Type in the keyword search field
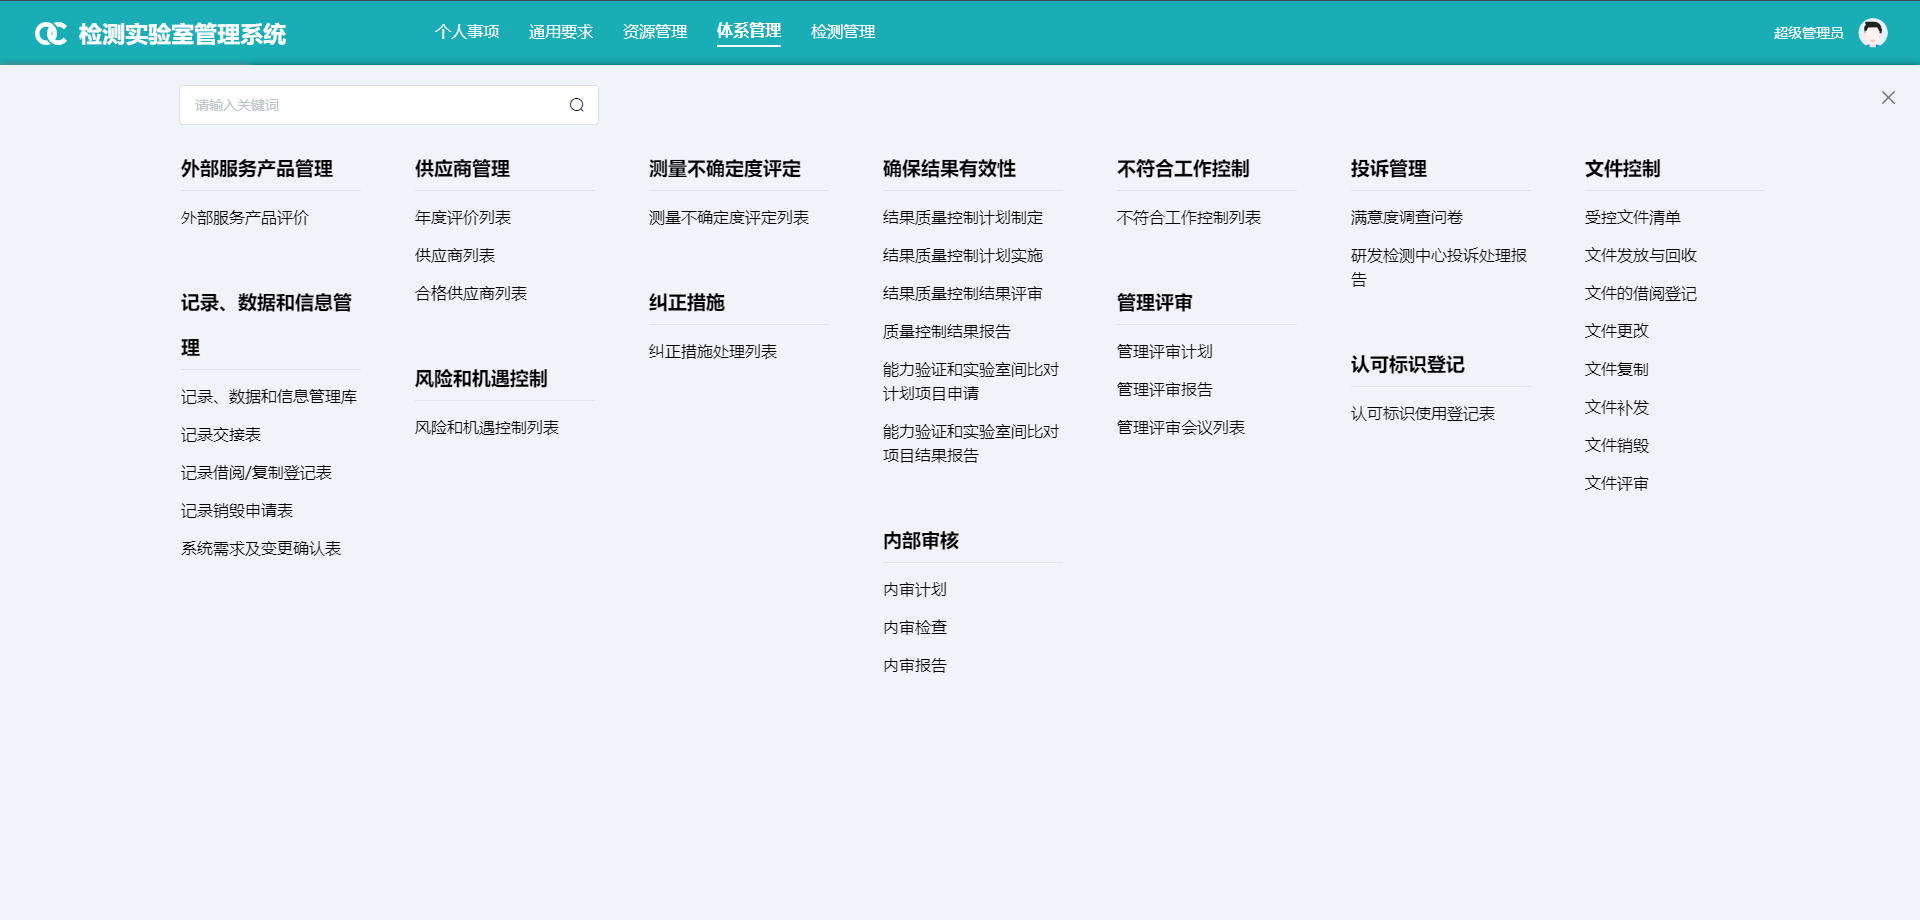 375,105
